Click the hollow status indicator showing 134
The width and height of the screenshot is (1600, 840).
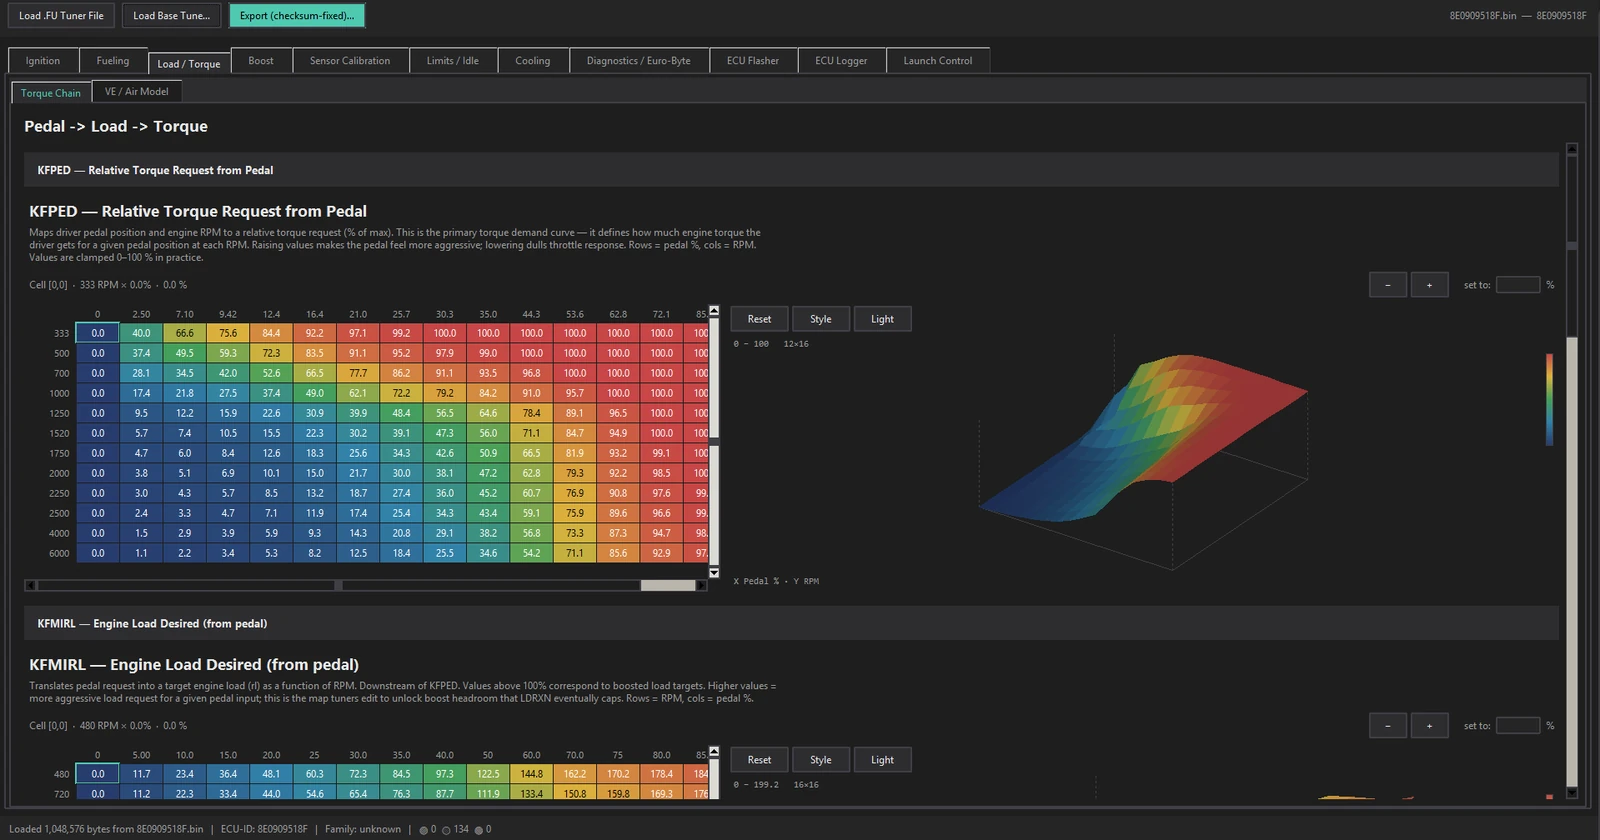coord(446,830)
